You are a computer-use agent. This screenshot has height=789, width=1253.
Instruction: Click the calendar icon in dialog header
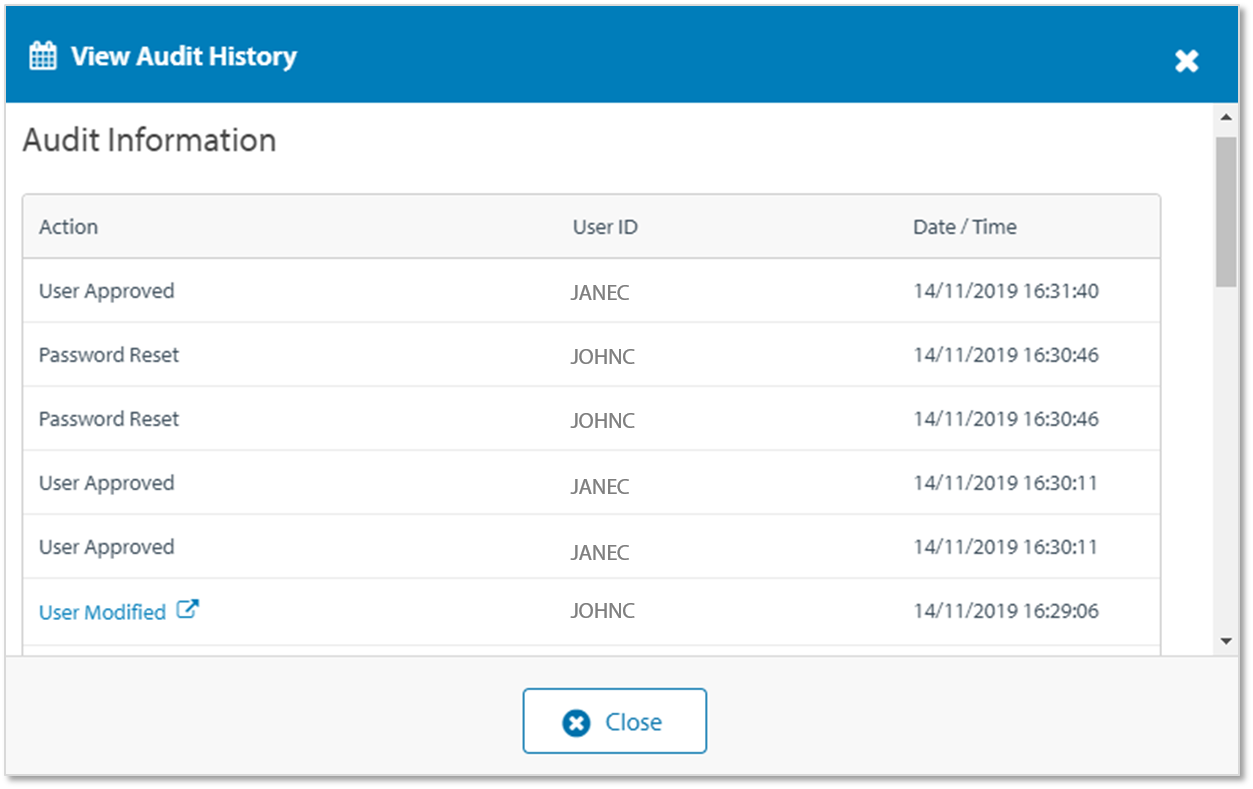click(x=43, y=56)
